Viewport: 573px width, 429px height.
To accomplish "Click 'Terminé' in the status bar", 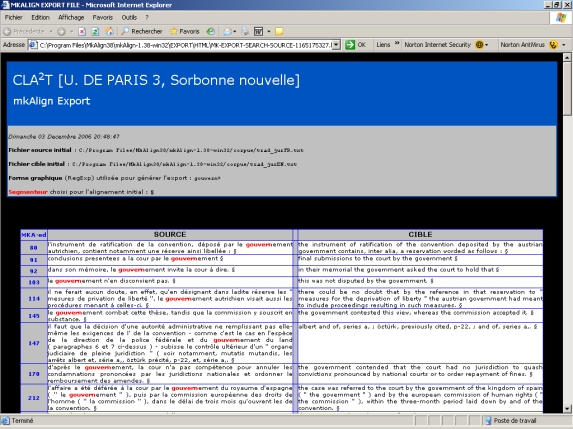I will coord(22,421).
